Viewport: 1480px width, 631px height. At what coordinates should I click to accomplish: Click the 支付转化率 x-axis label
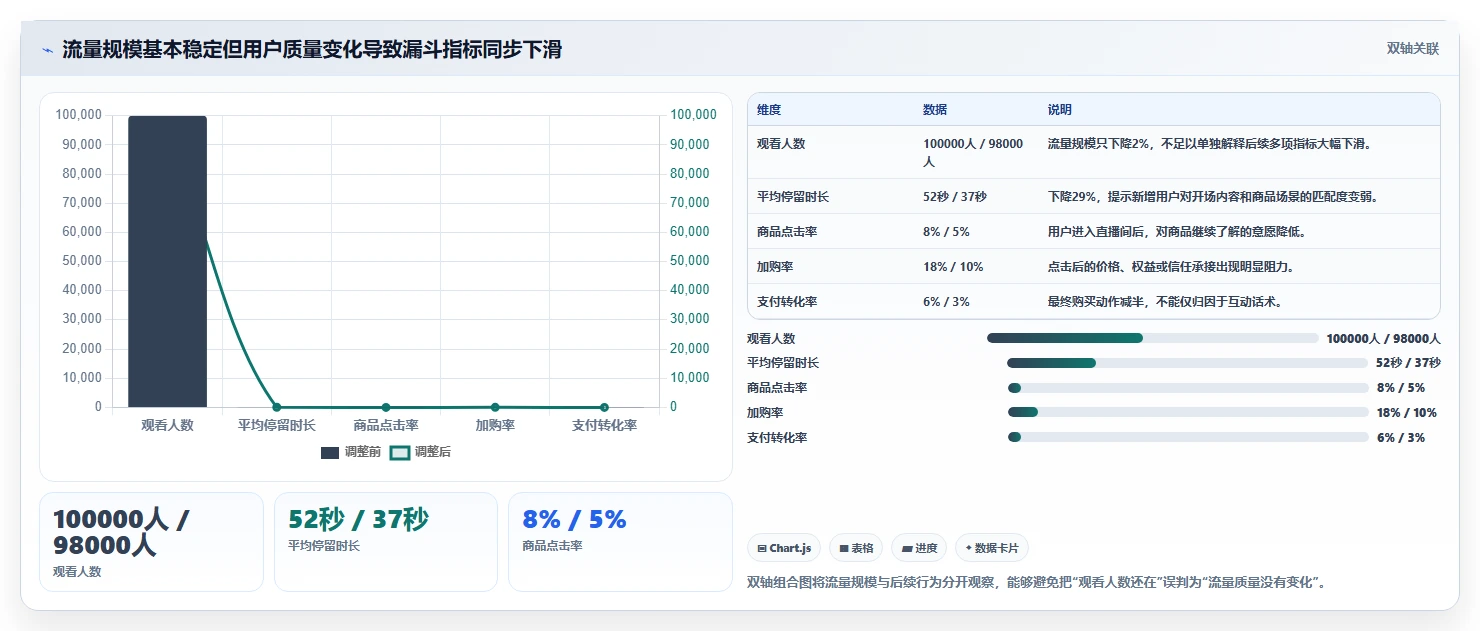pyautogui.click(x=604, y=426)
